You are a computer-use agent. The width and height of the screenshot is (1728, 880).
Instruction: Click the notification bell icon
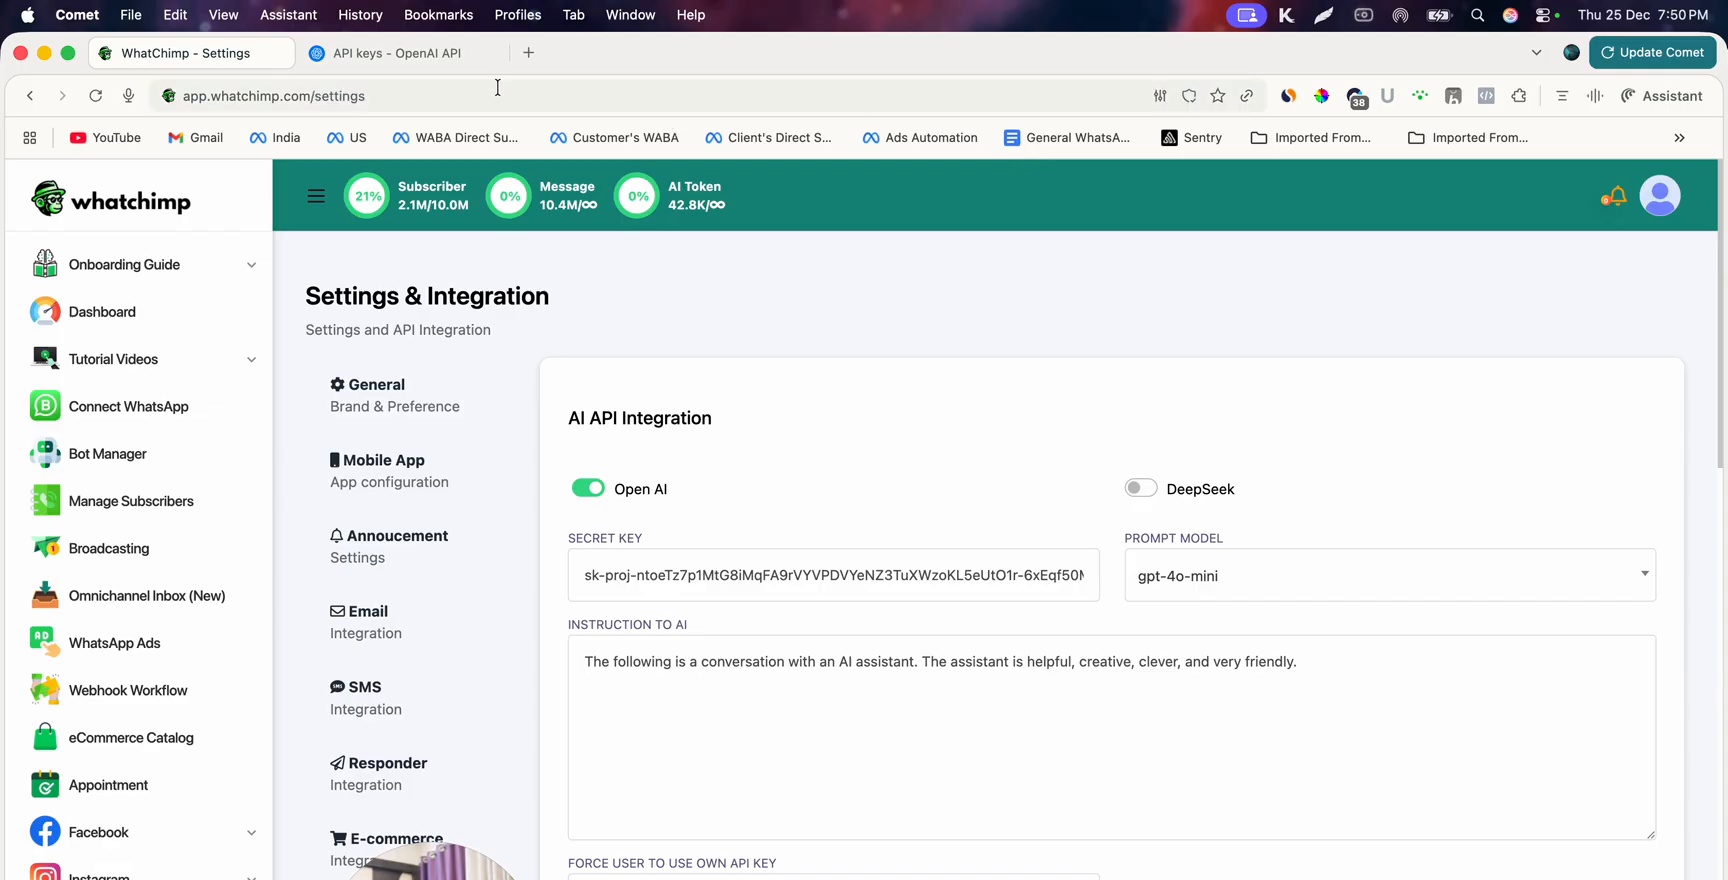click(x=1614, y=196)
